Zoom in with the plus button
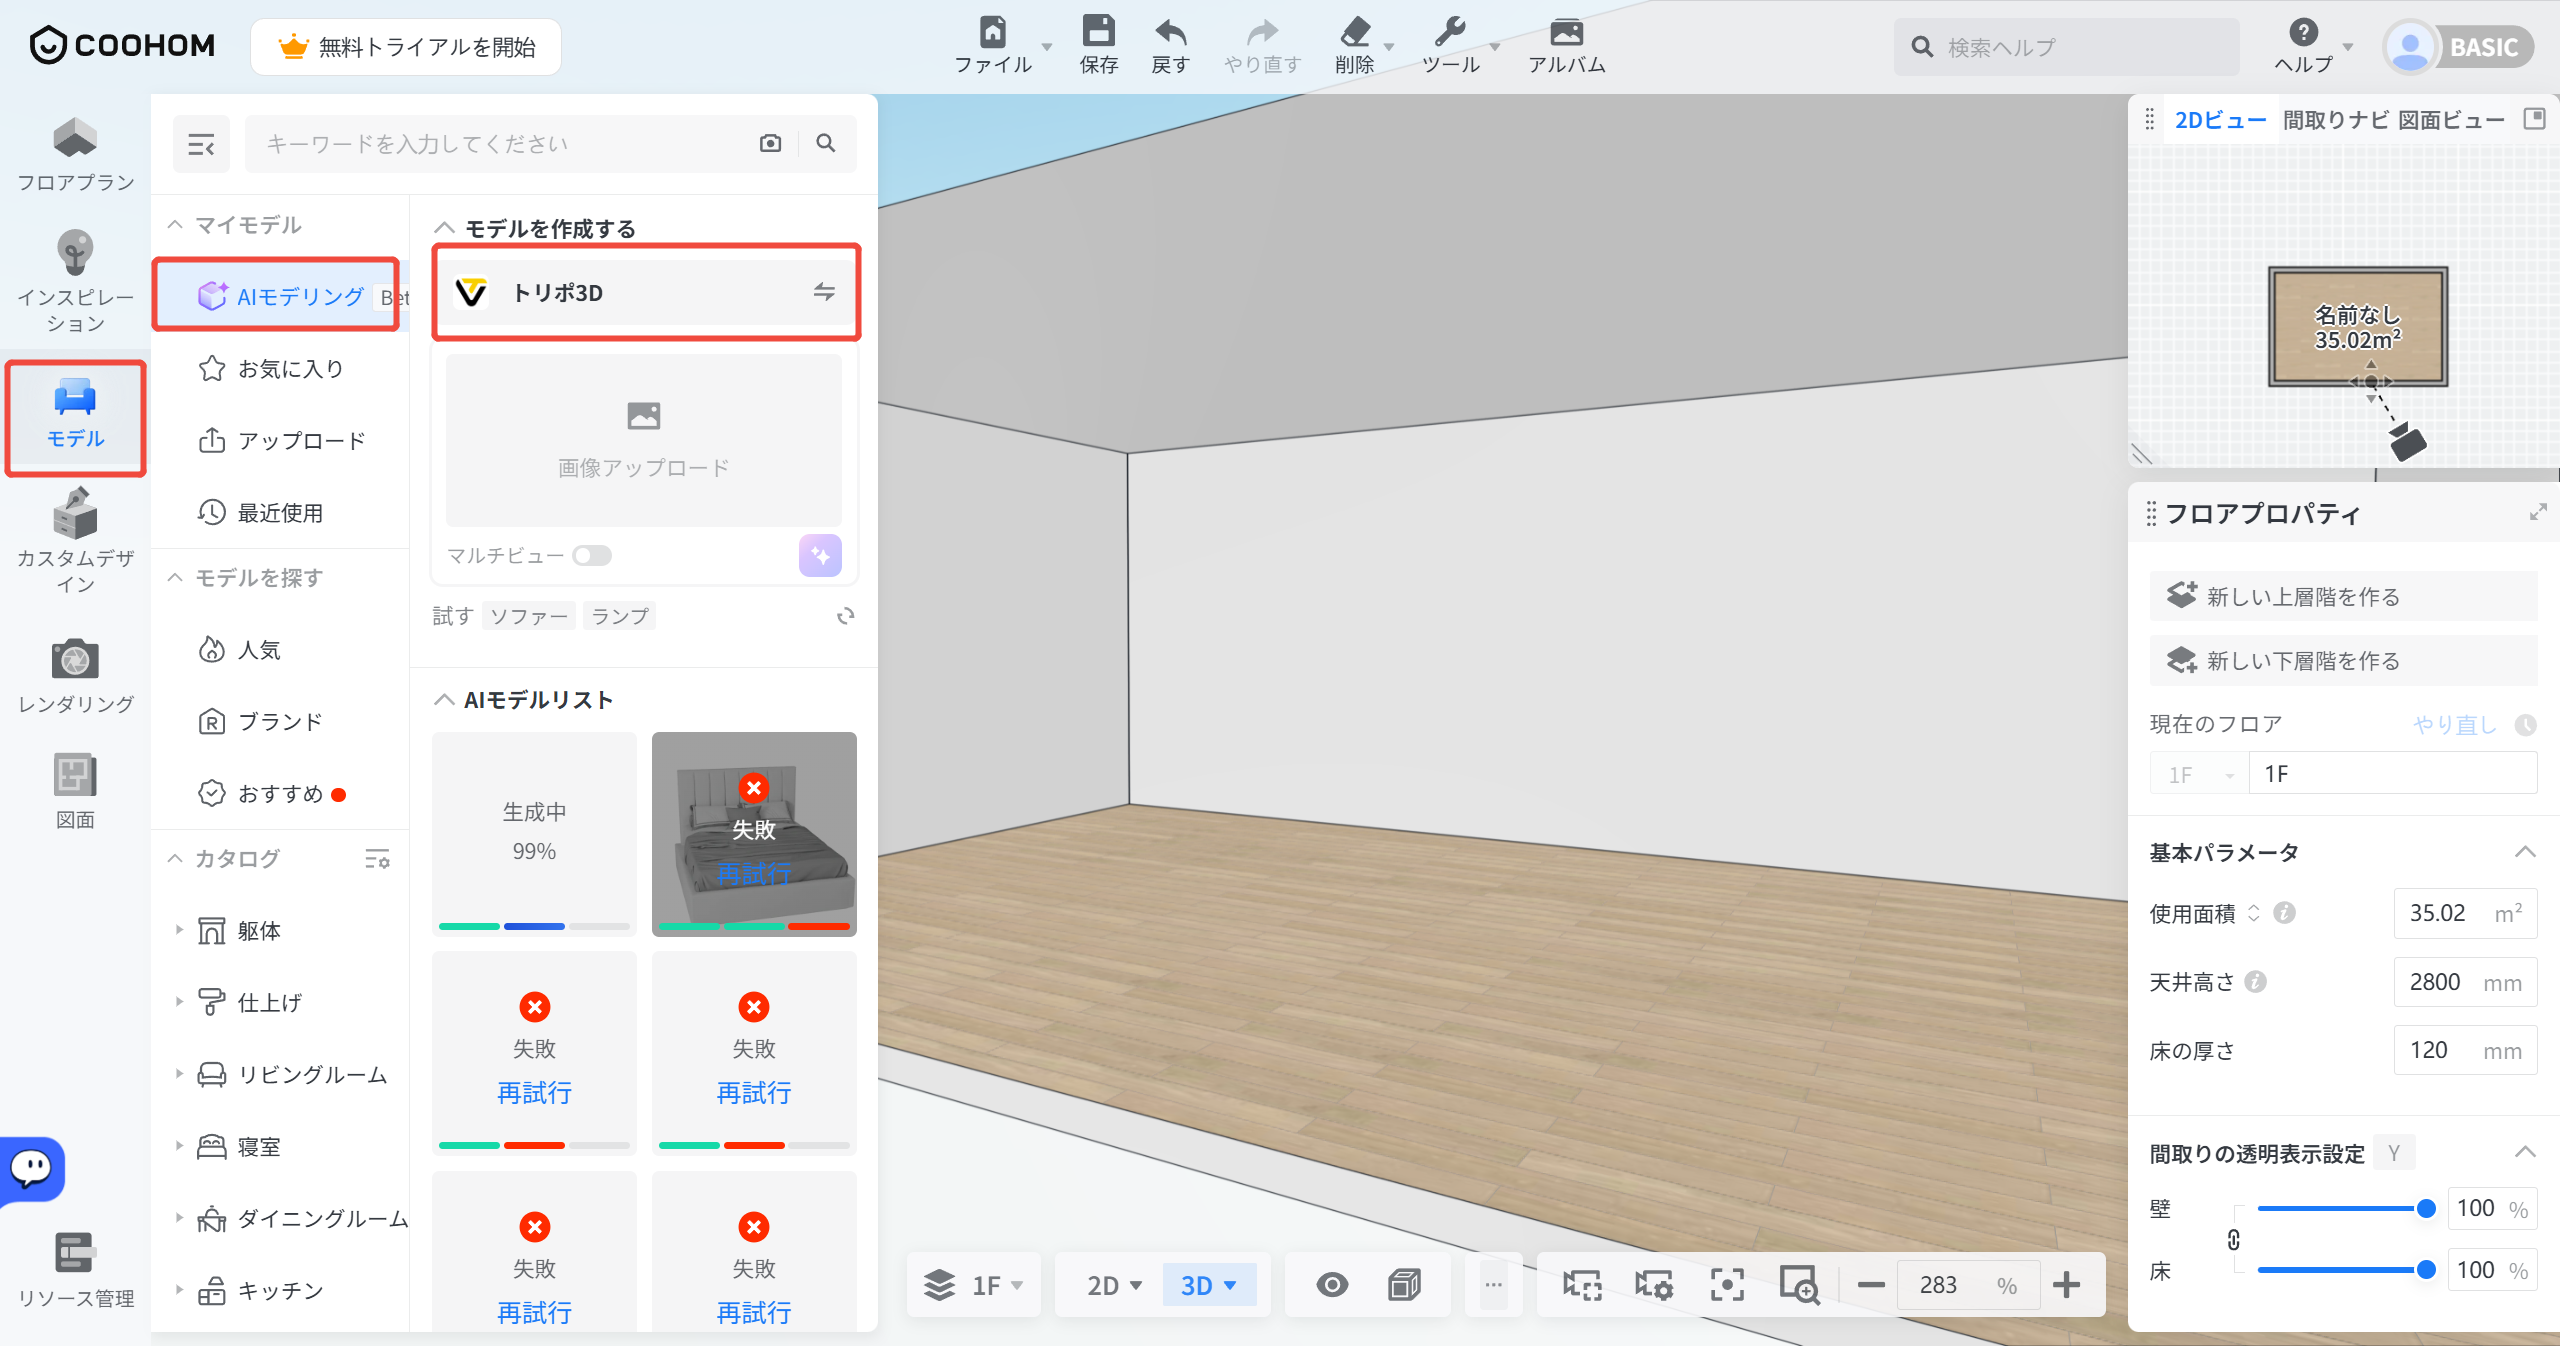Image resolution: width=2560 pixels, height=1346 pixels. (2066, 1285)
